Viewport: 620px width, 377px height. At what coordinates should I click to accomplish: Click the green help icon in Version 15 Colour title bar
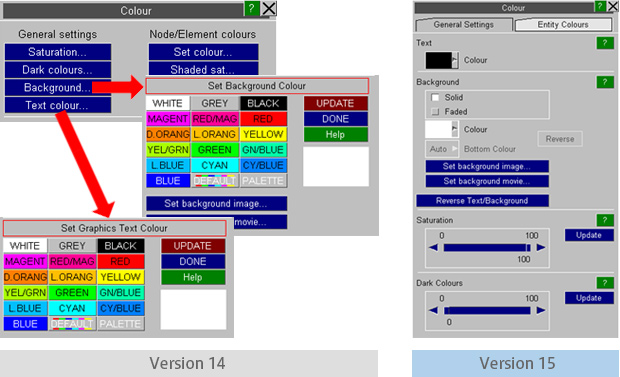[600, 6]
